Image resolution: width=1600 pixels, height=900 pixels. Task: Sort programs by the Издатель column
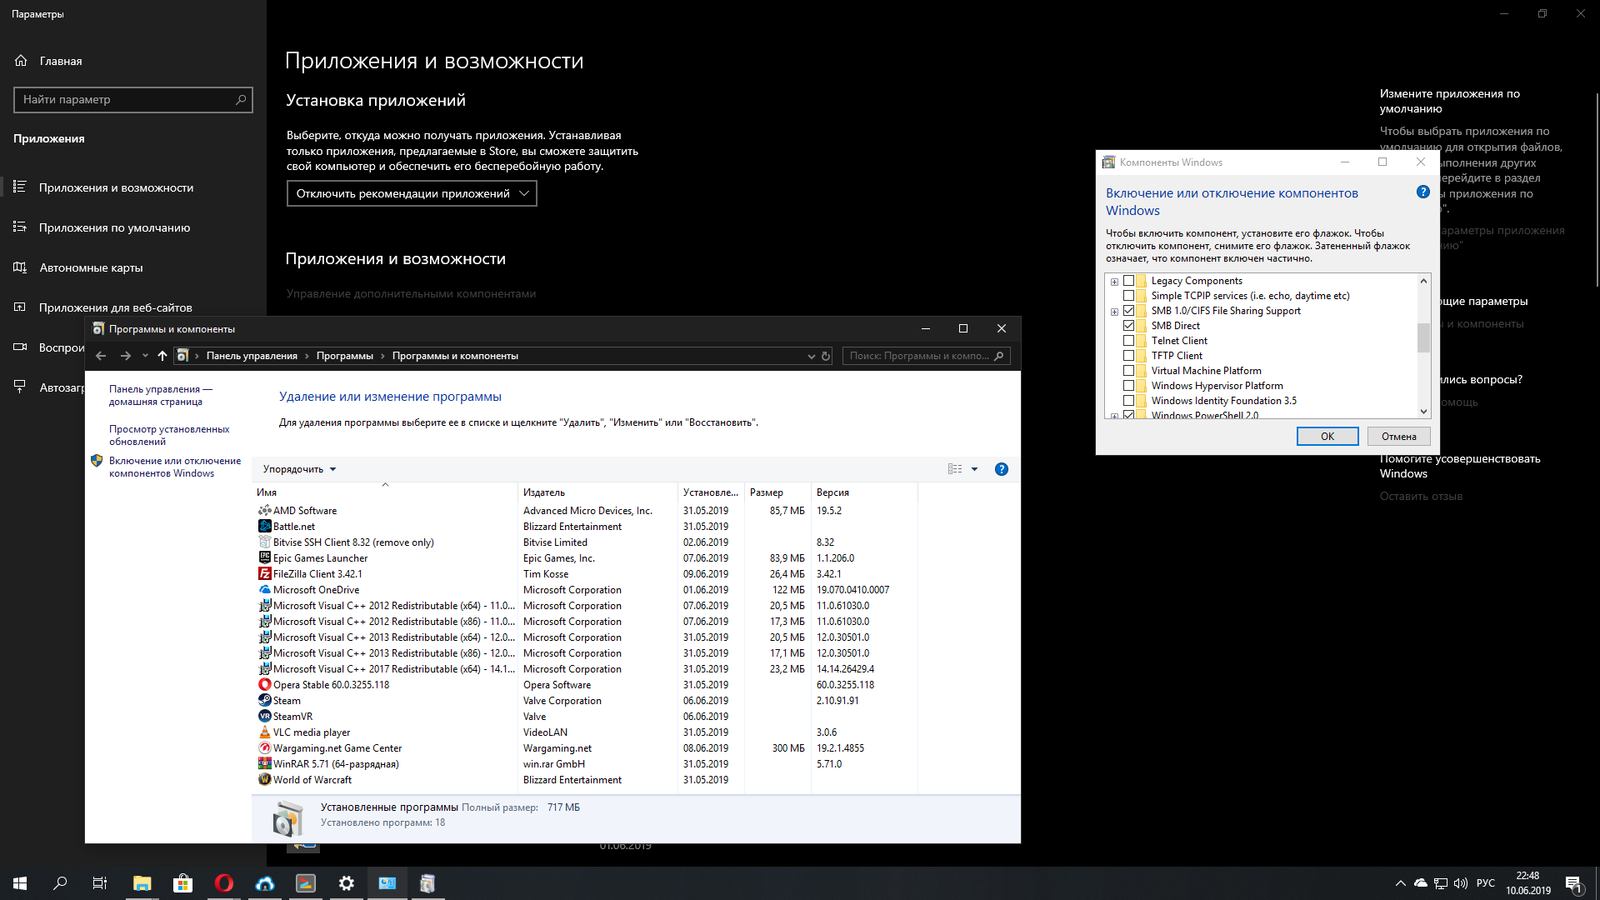tap(598, 492)
